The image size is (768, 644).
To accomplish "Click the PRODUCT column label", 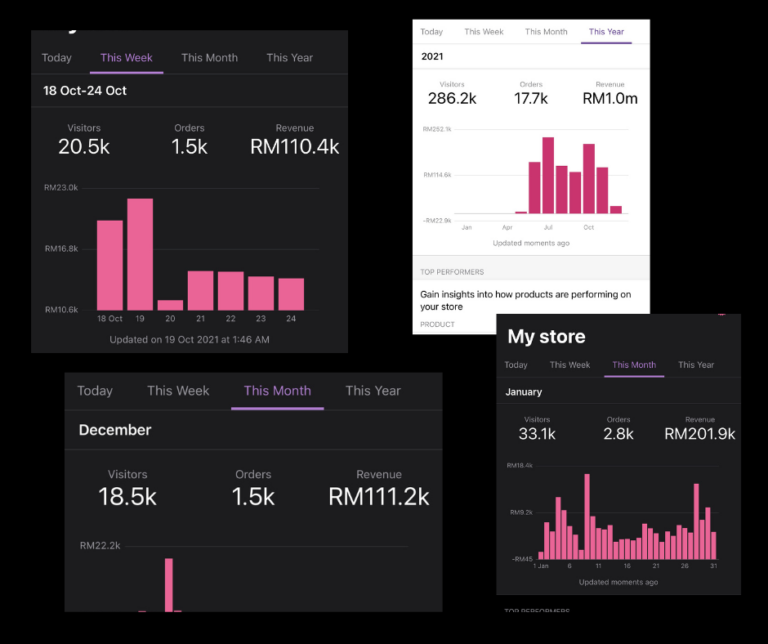I will point(437,324).
